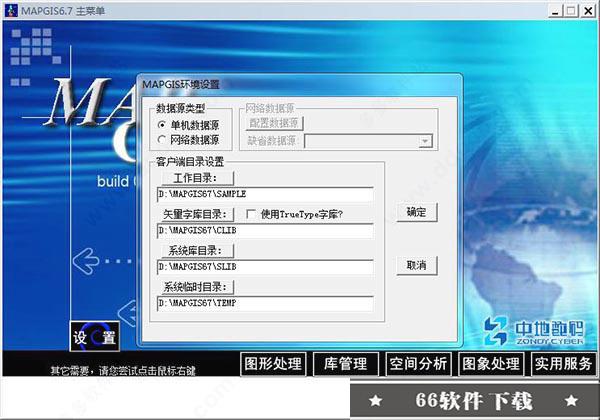
Task: Click the 系统库目录 button
Action: (x=197, y=251)
